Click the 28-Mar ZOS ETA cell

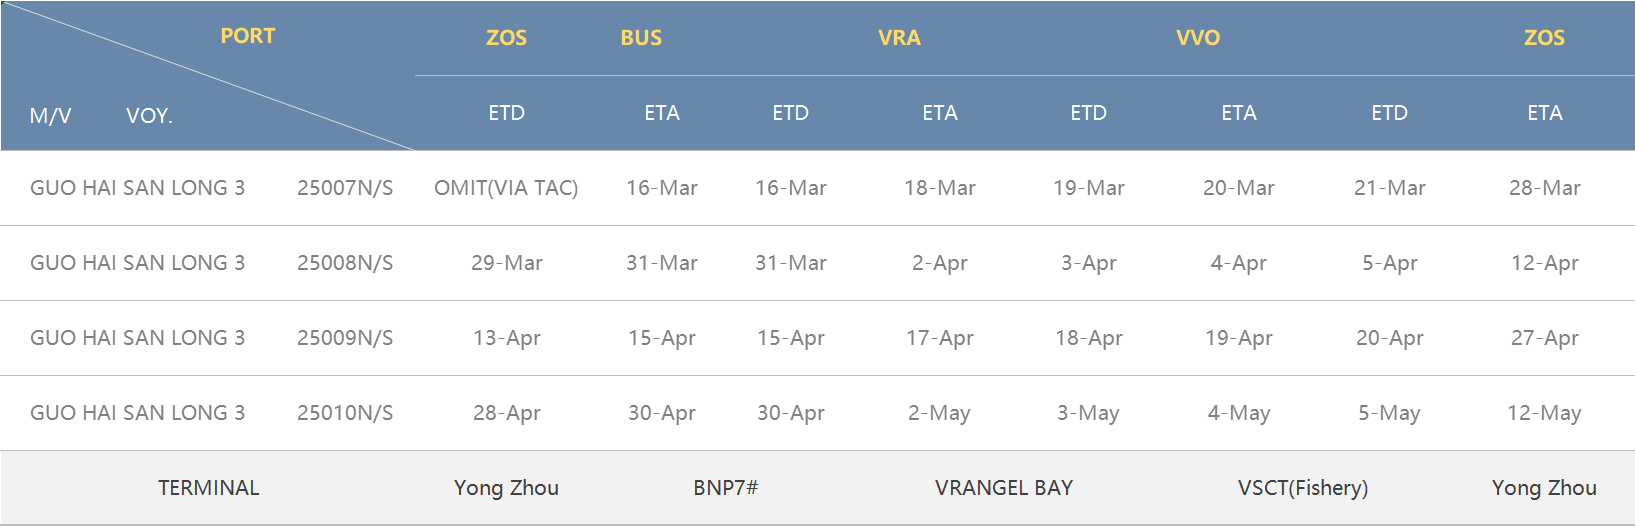point(1545,188)
